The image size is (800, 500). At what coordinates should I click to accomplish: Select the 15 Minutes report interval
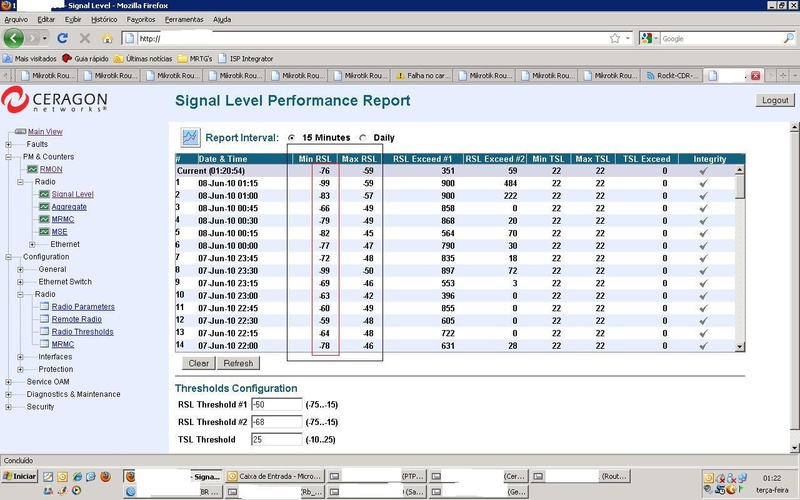291,138
